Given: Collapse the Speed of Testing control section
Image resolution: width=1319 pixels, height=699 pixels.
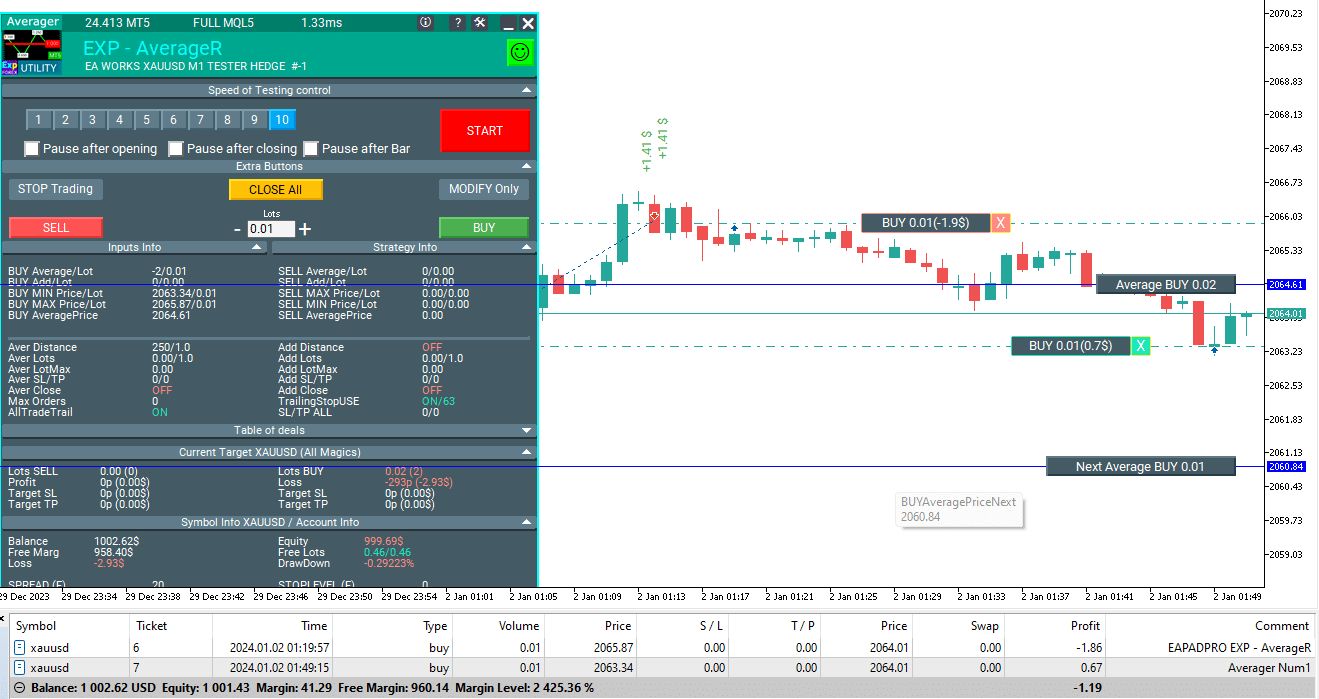Looking at the screenshot, I should tap(527, 90).
